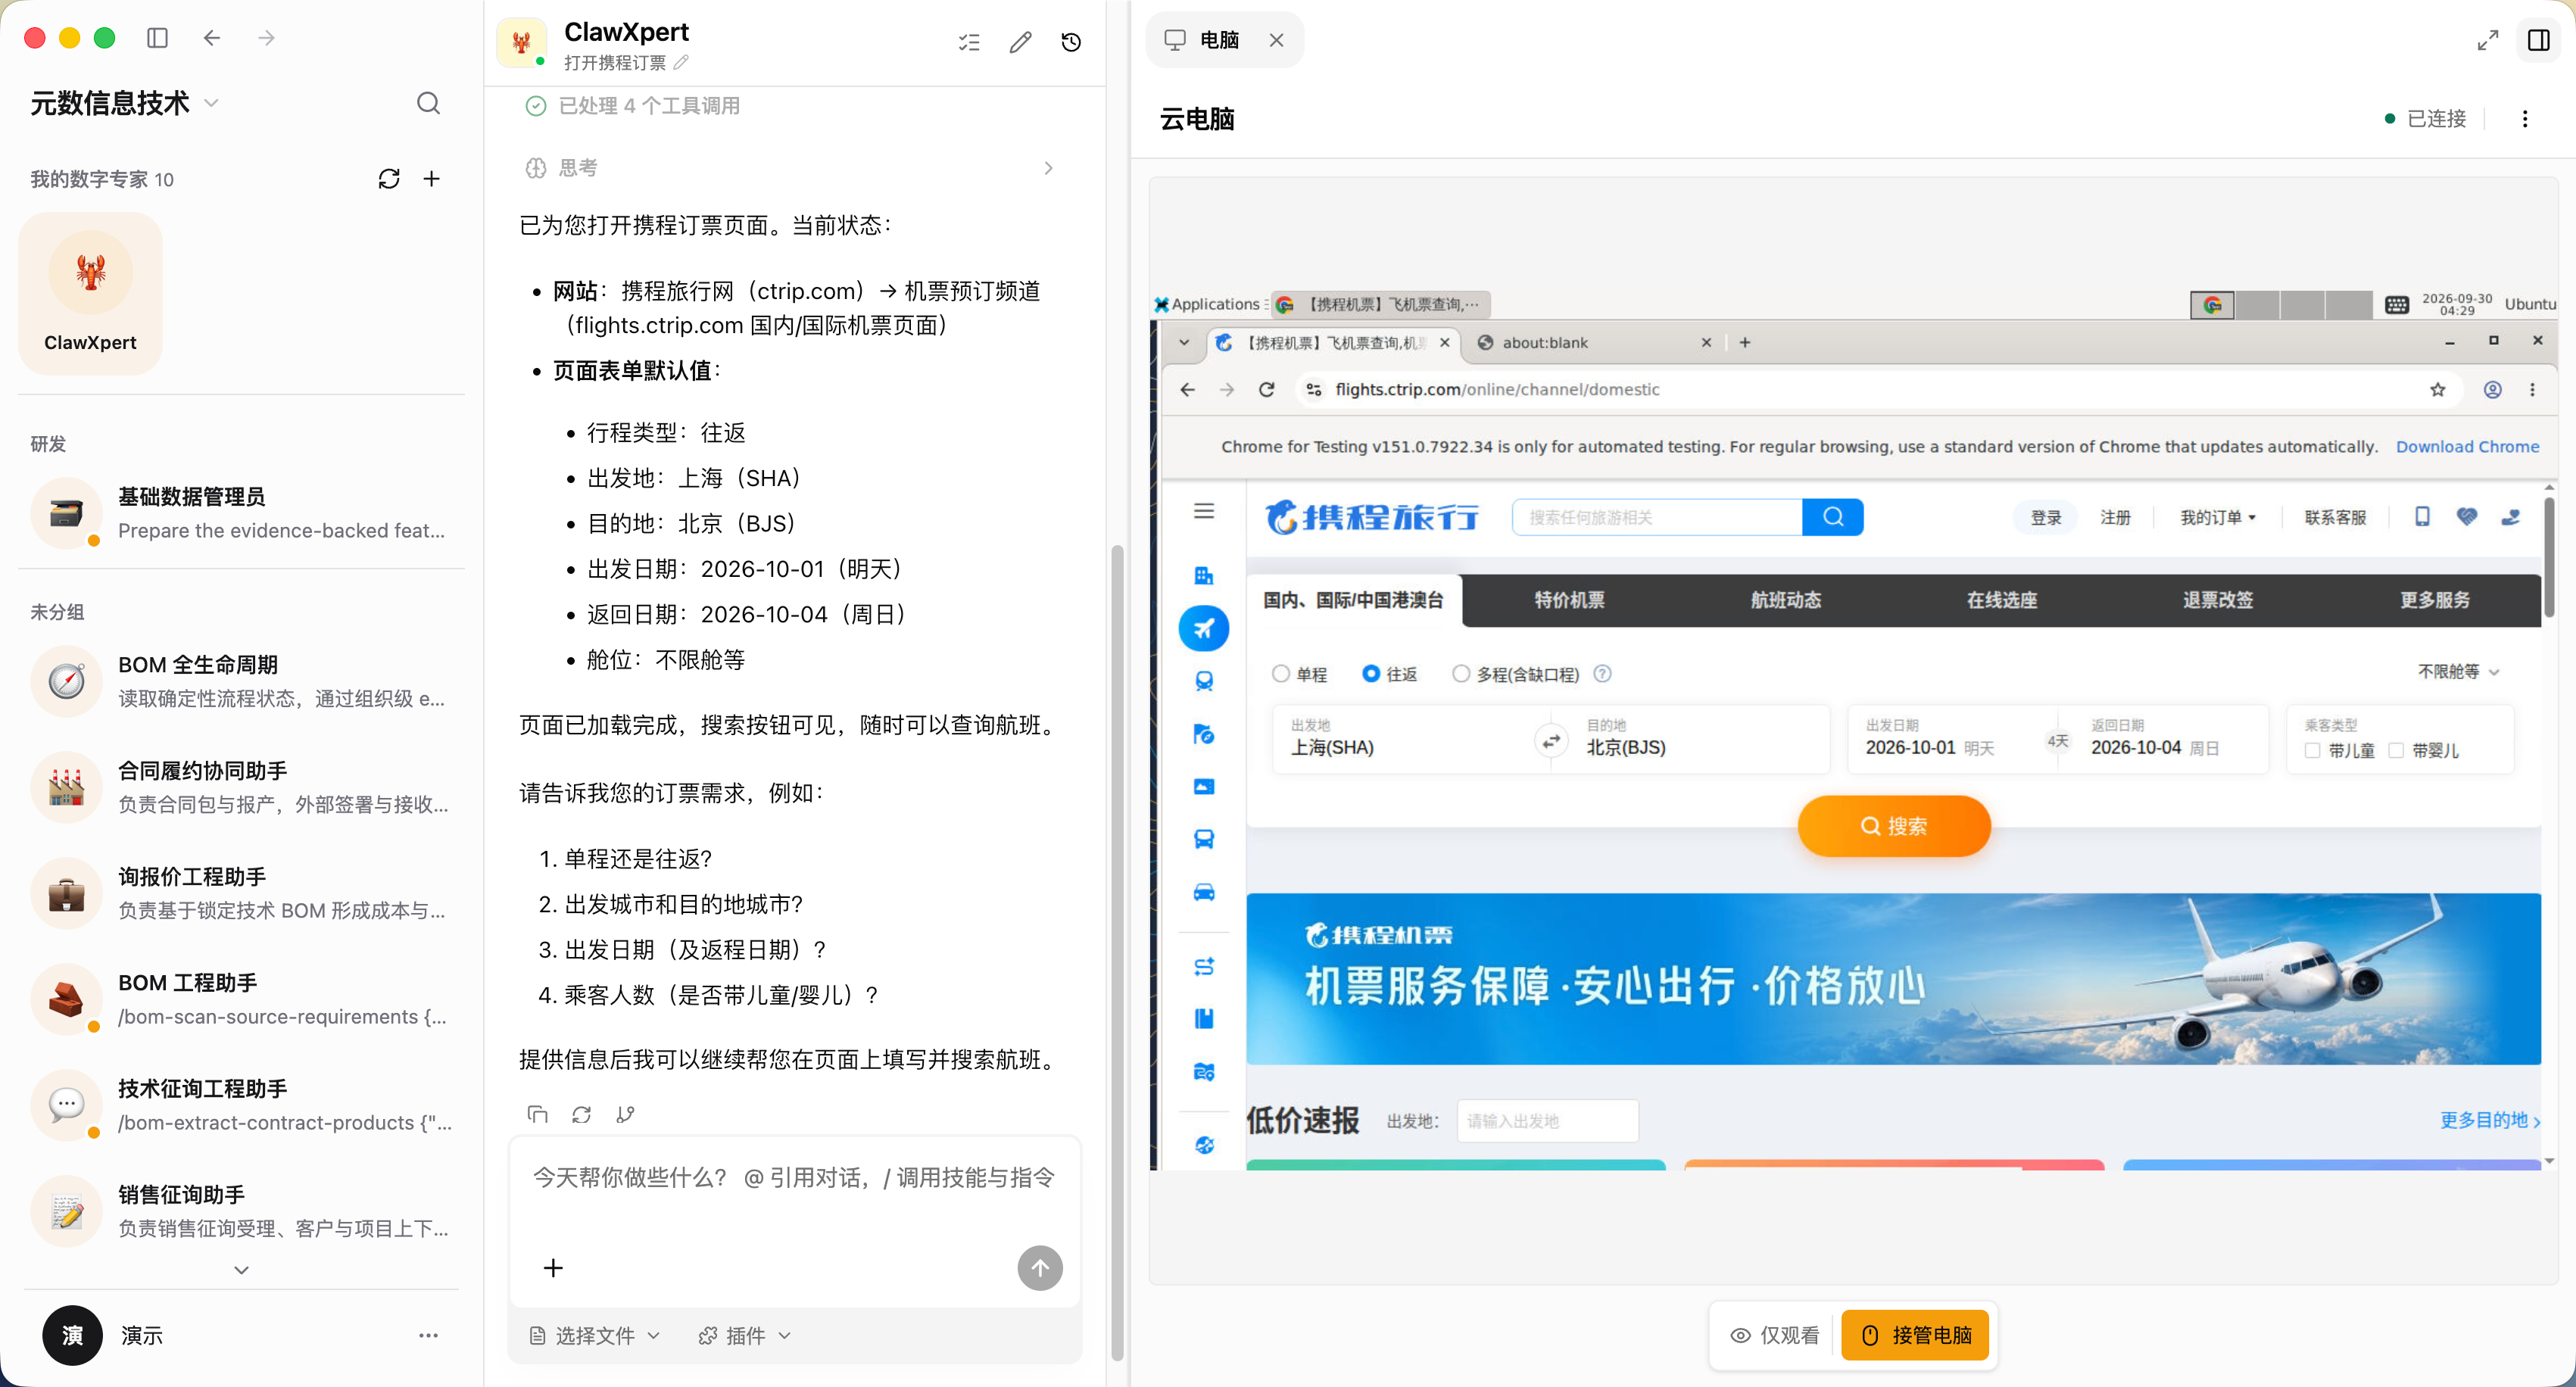Open the Download Chrome link
This screenshot has width=2576, height=1387.
pyautogui.click(x=2467, y=446)
